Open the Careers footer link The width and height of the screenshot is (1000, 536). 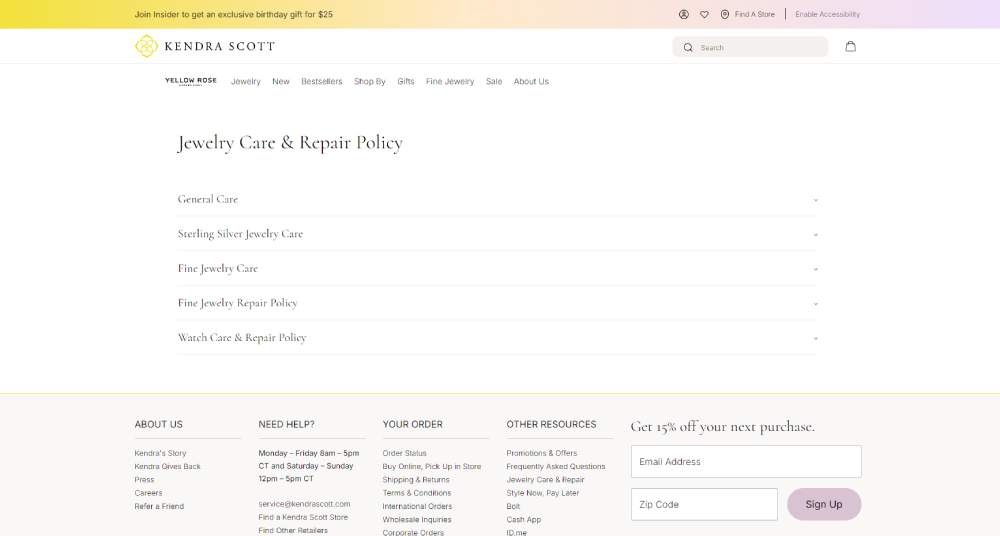tap(148, 493)
